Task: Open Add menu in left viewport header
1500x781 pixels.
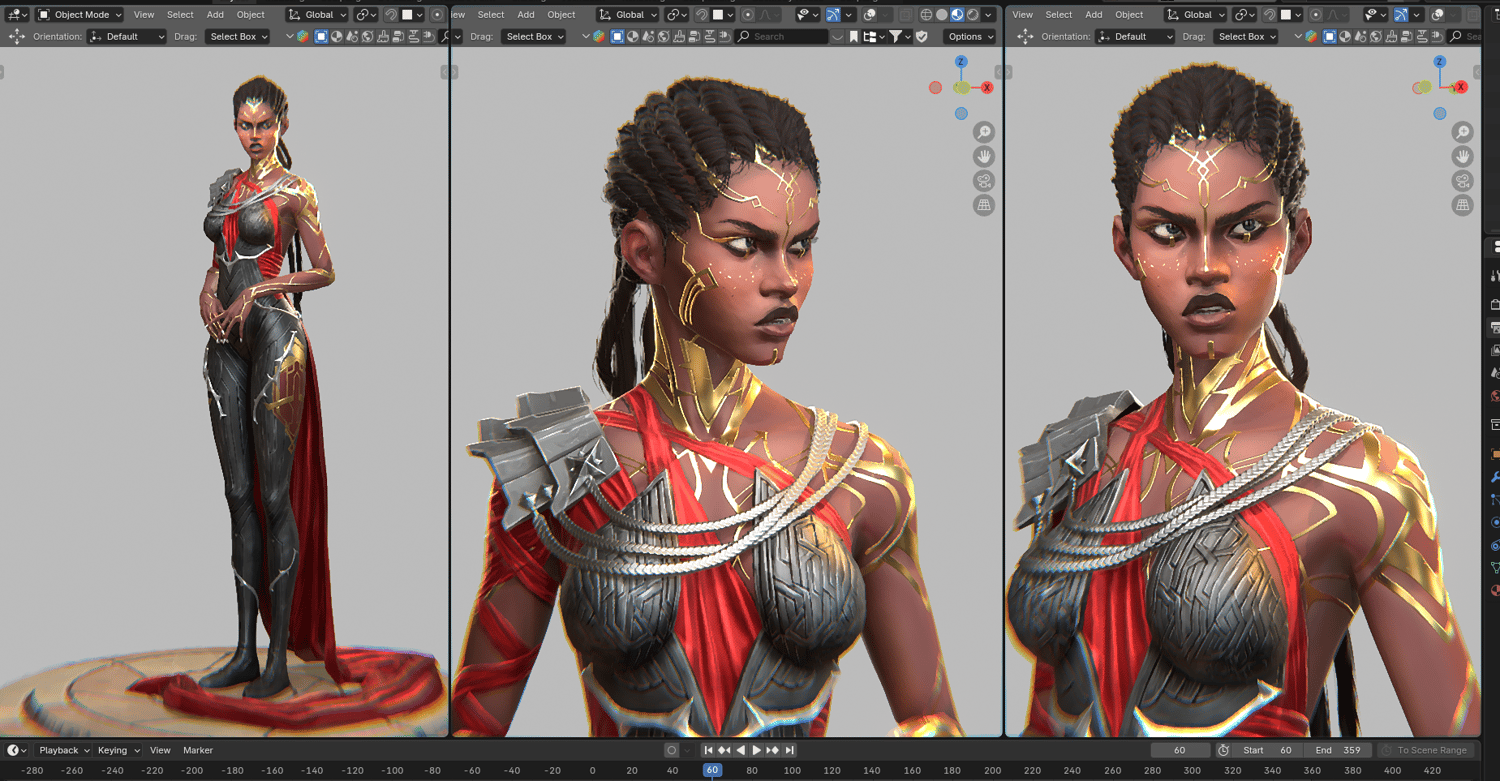Action: coord(215,15)
